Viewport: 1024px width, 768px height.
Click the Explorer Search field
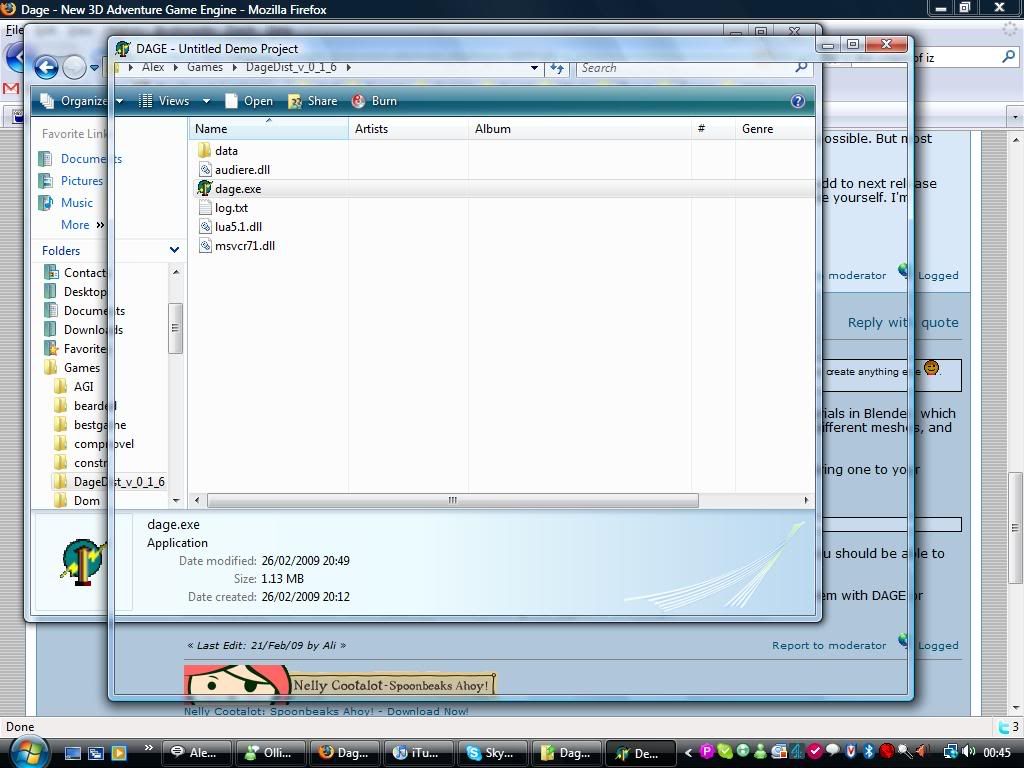(686, 68)
